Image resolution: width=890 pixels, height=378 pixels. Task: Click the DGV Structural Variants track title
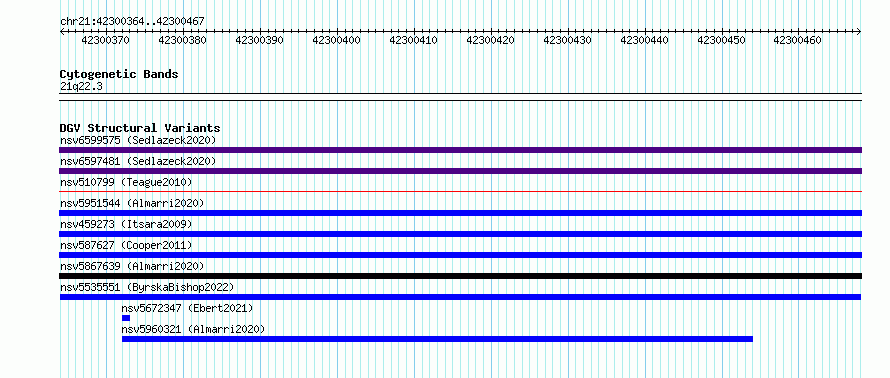point(140,128)
